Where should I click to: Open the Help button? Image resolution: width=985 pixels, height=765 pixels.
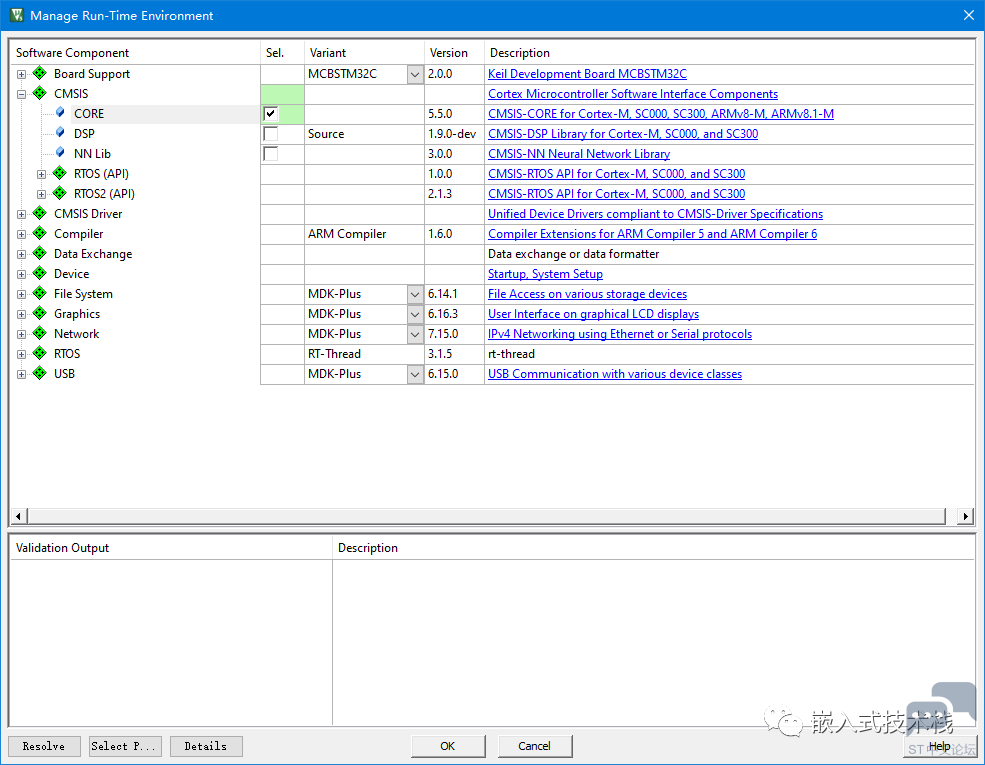point(940,746)
